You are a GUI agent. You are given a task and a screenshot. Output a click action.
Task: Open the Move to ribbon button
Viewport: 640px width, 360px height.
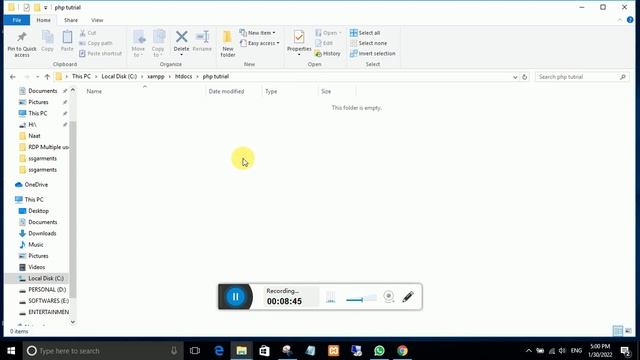tap(138, 43)
